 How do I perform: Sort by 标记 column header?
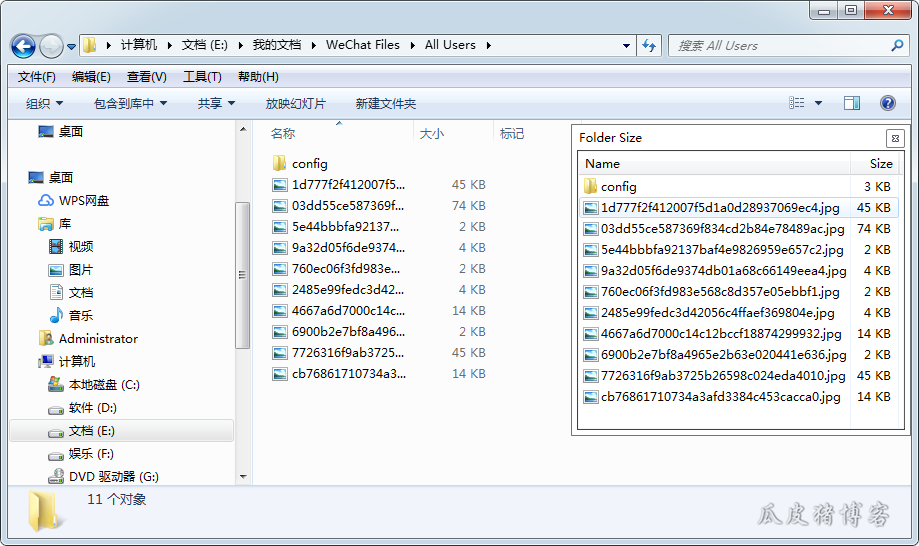512,134
